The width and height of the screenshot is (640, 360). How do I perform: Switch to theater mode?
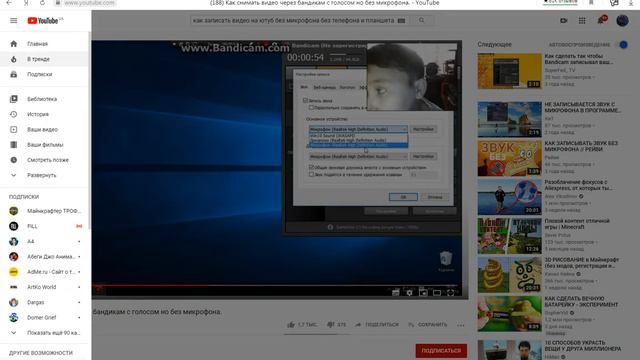click(x=437, y=292)
